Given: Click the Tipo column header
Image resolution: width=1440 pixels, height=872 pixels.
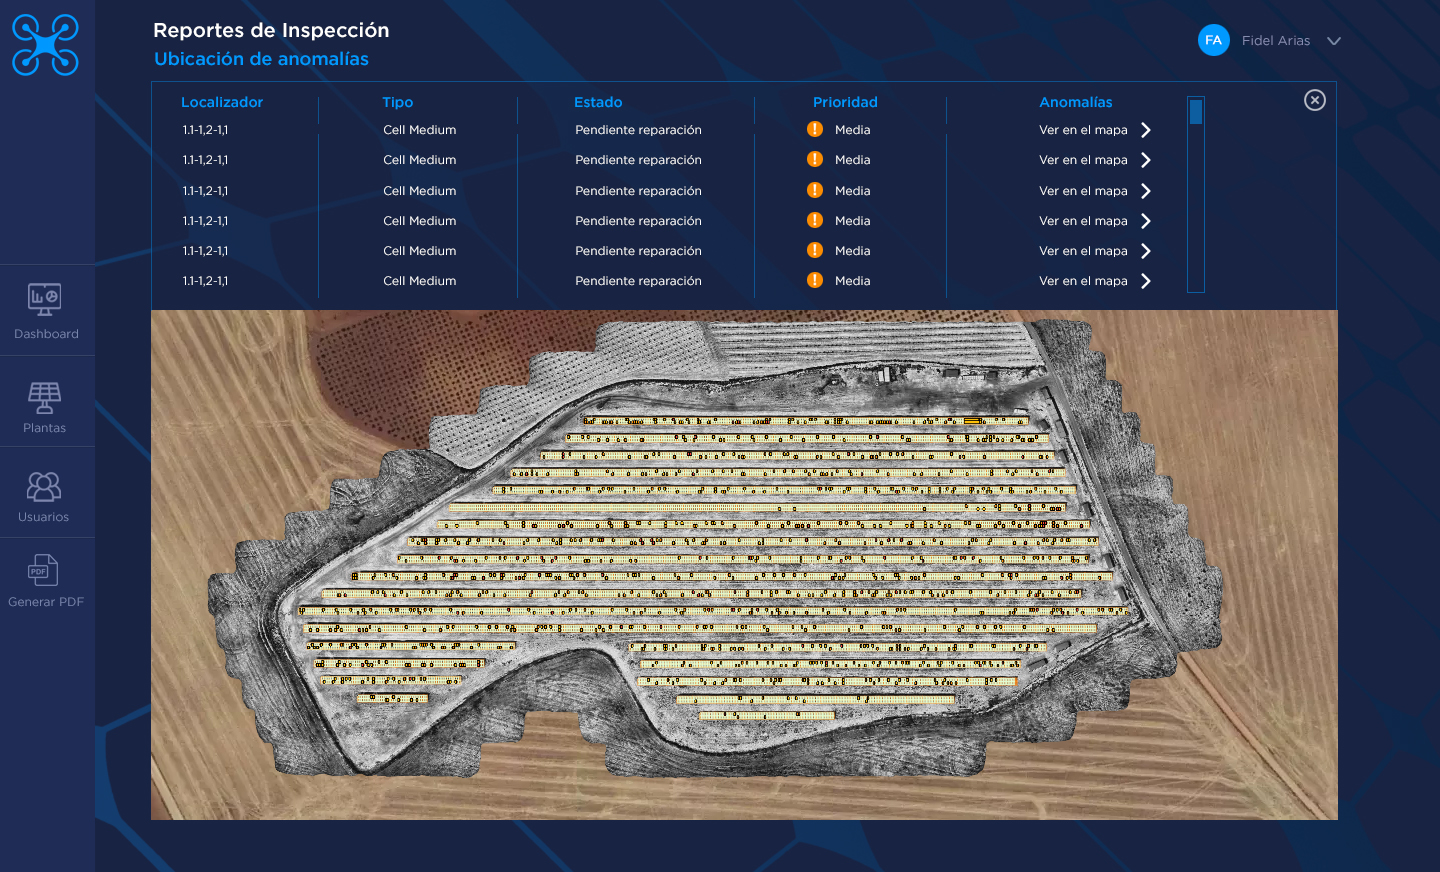Looking at the screenshot, I should click(397, 102).
